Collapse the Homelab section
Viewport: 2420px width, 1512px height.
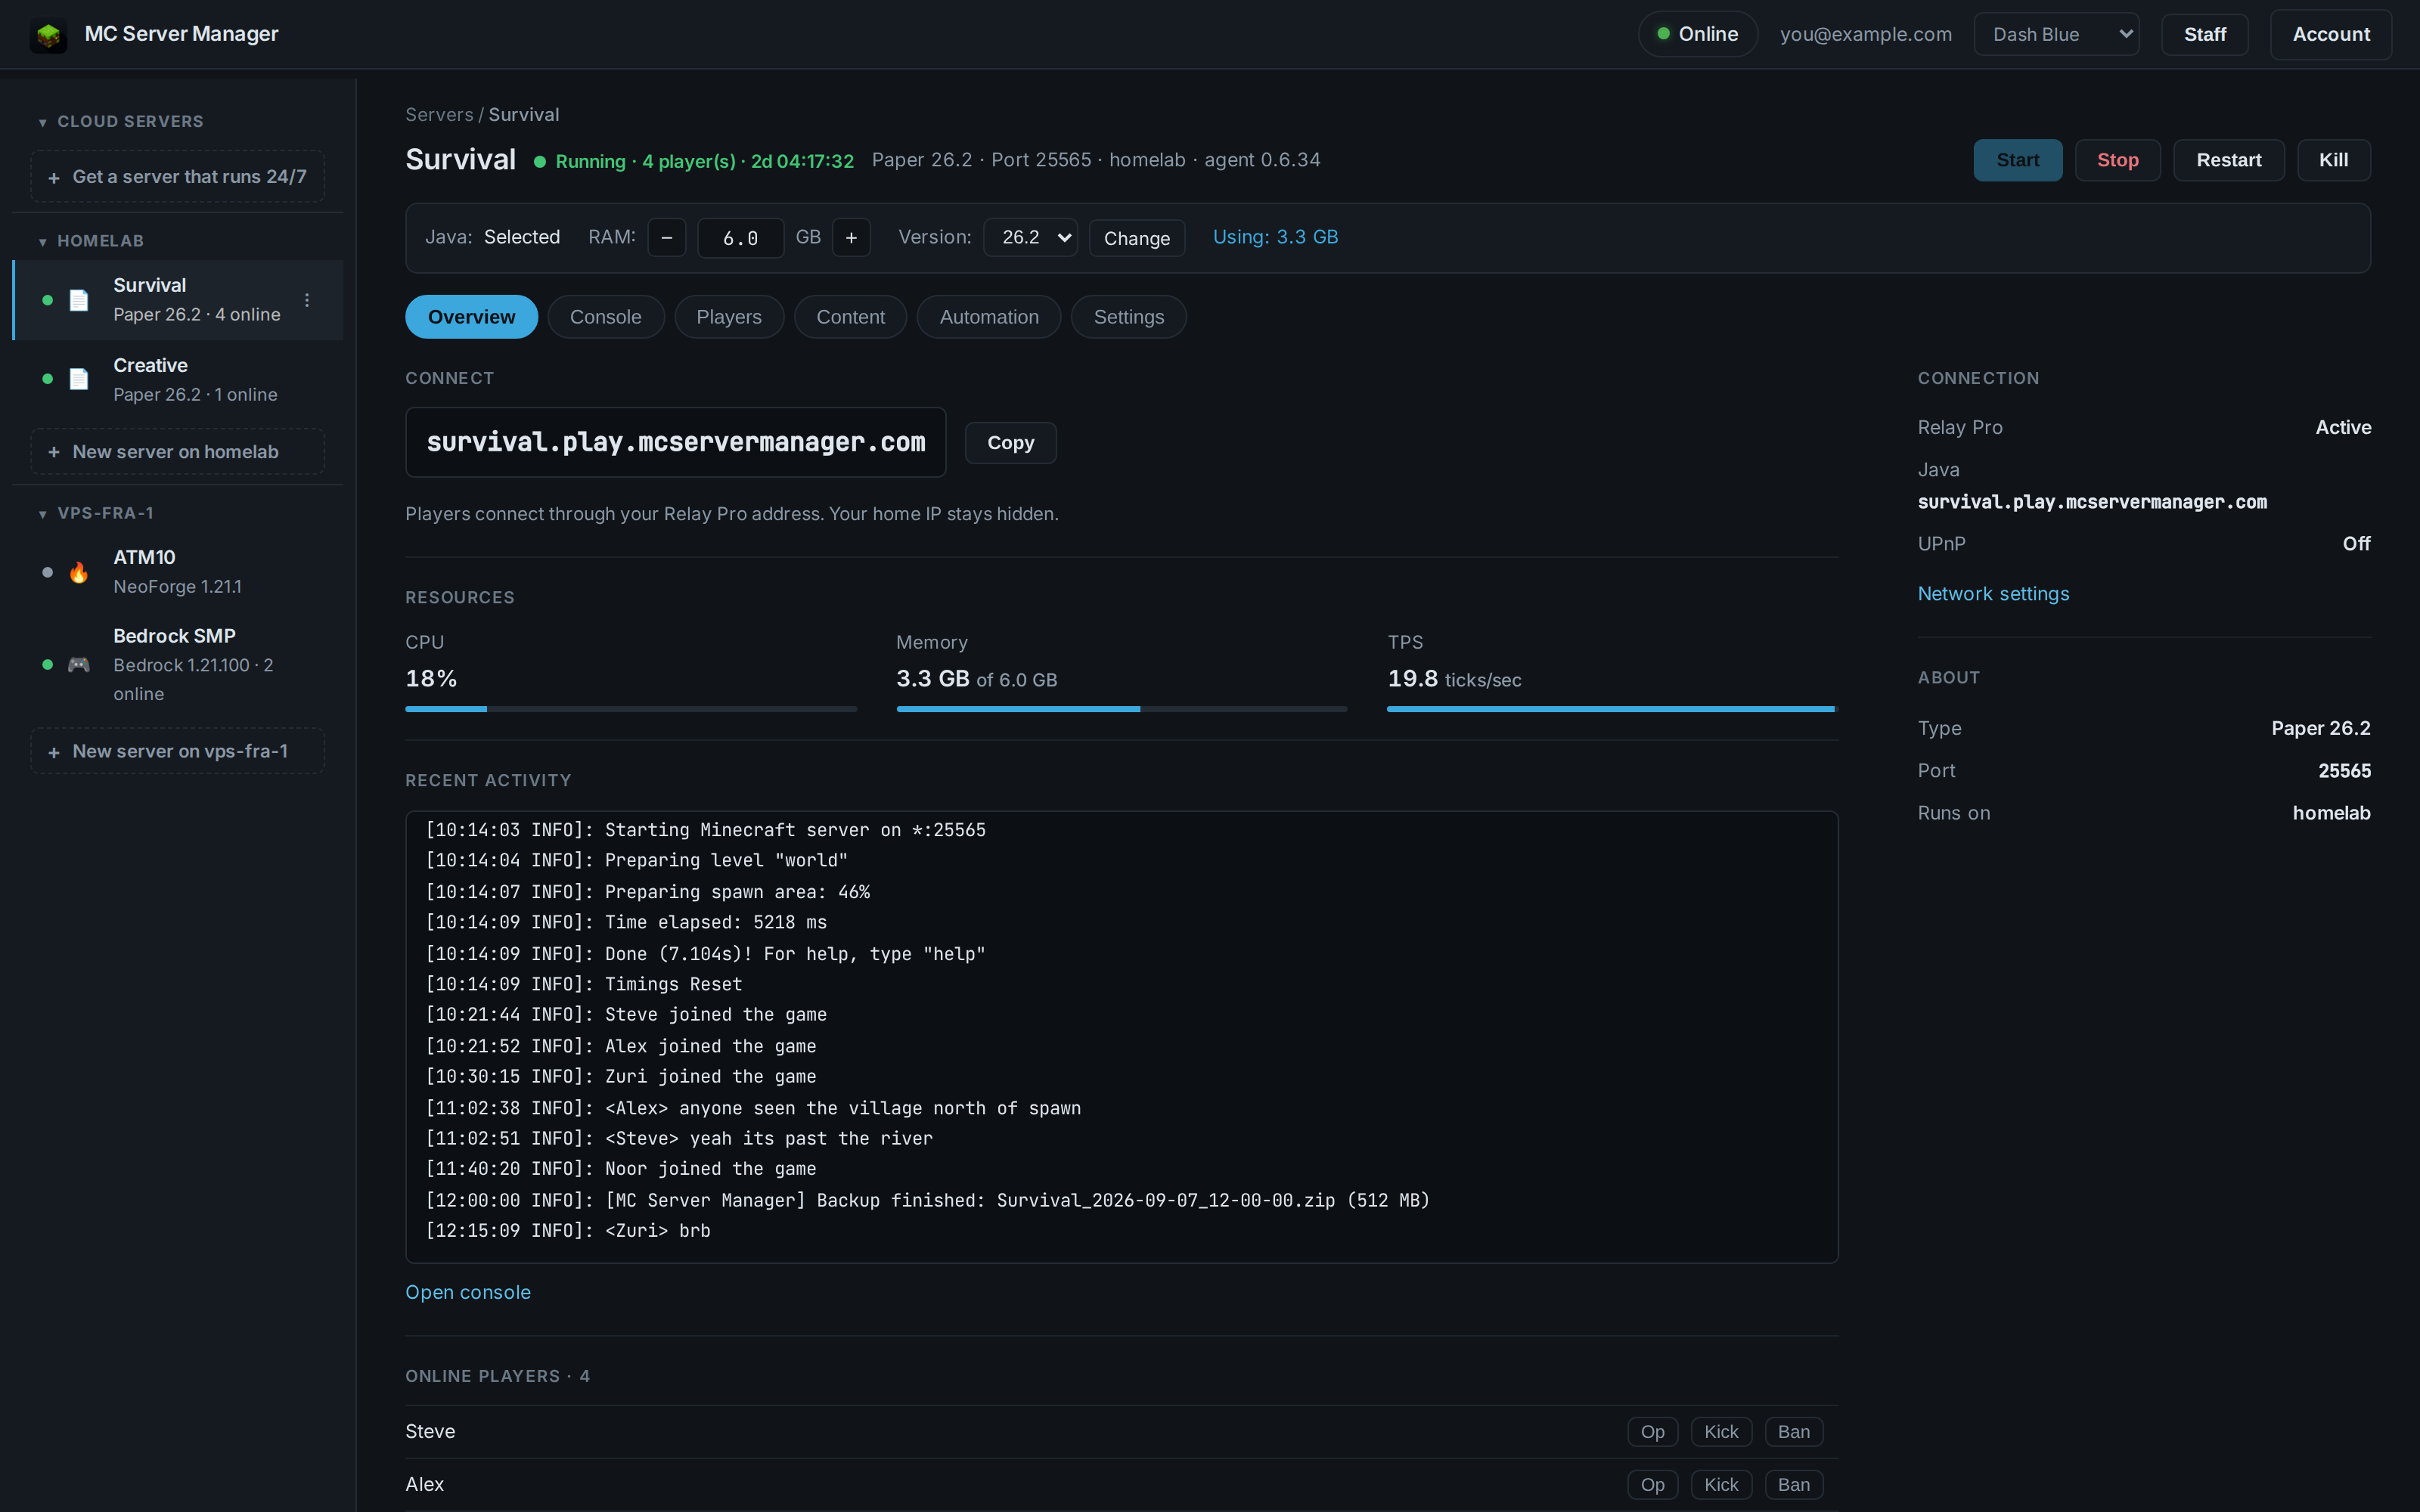click(x=91, y=241)
